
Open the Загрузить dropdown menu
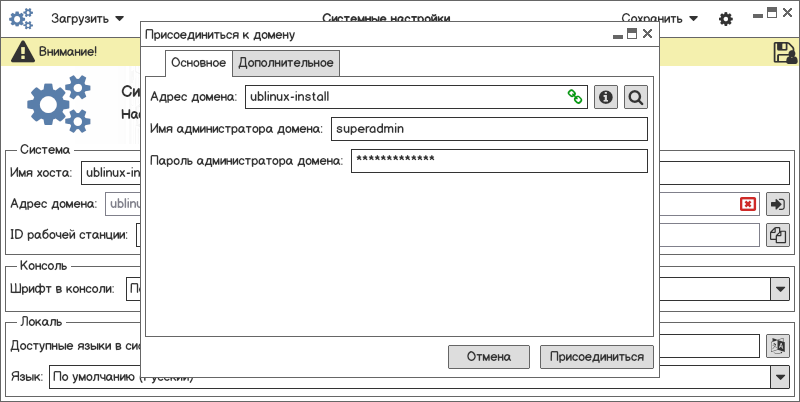coord(88,18)
